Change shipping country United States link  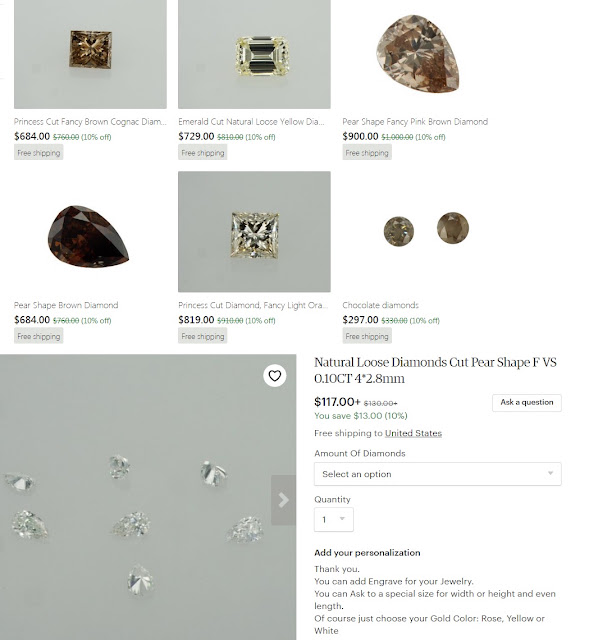tap(413, 433)
